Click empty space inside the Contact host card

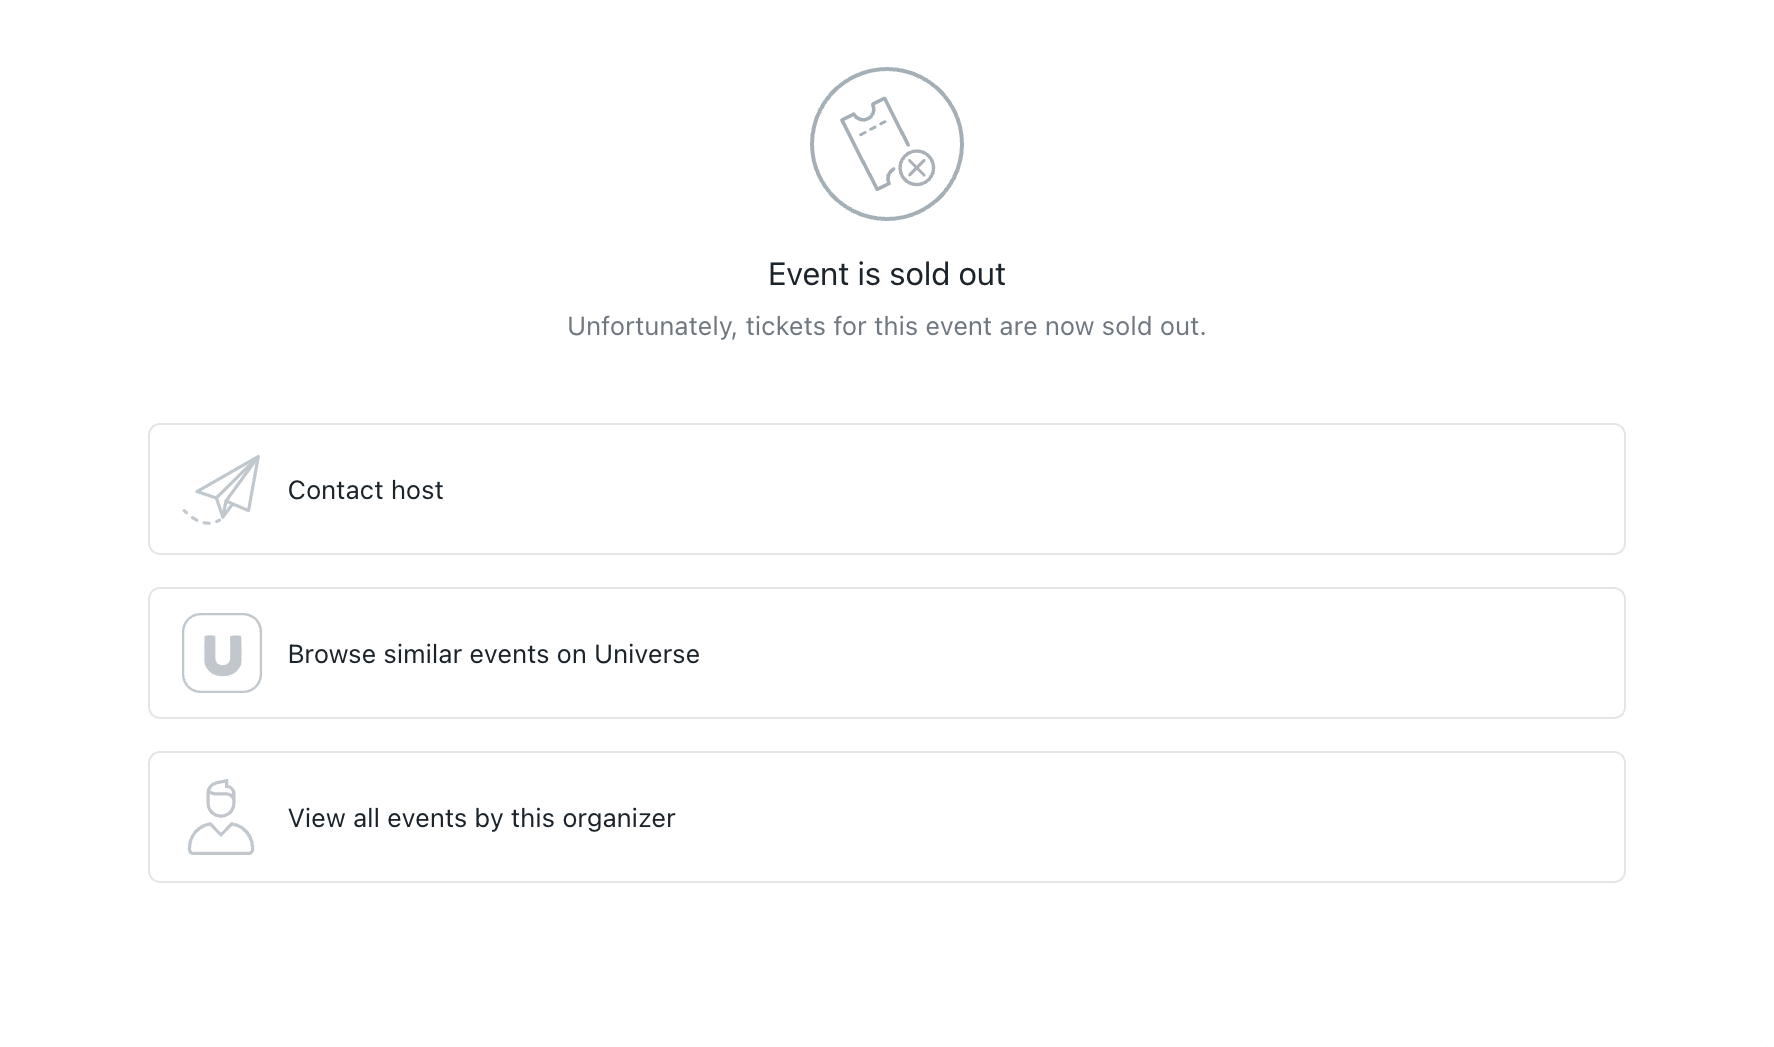pos(1100,489)
